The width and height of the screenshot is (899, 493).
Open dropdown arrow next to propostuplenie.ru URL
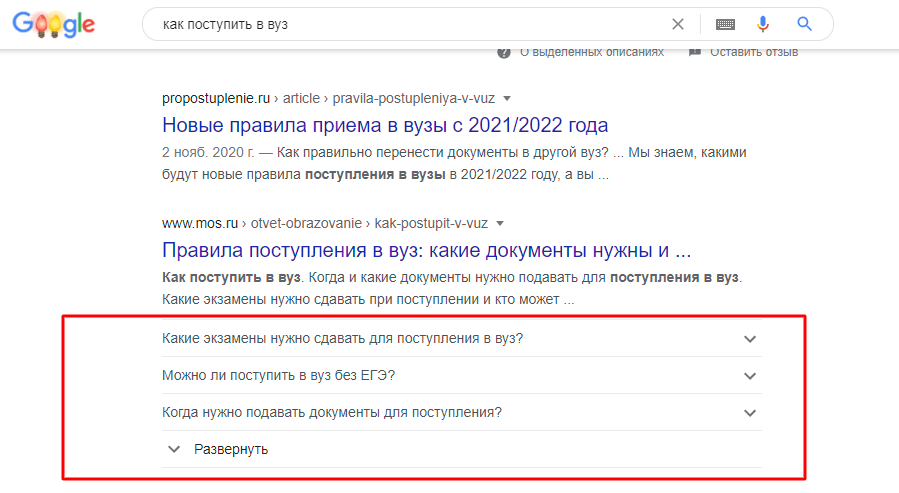tap(507, 99)
